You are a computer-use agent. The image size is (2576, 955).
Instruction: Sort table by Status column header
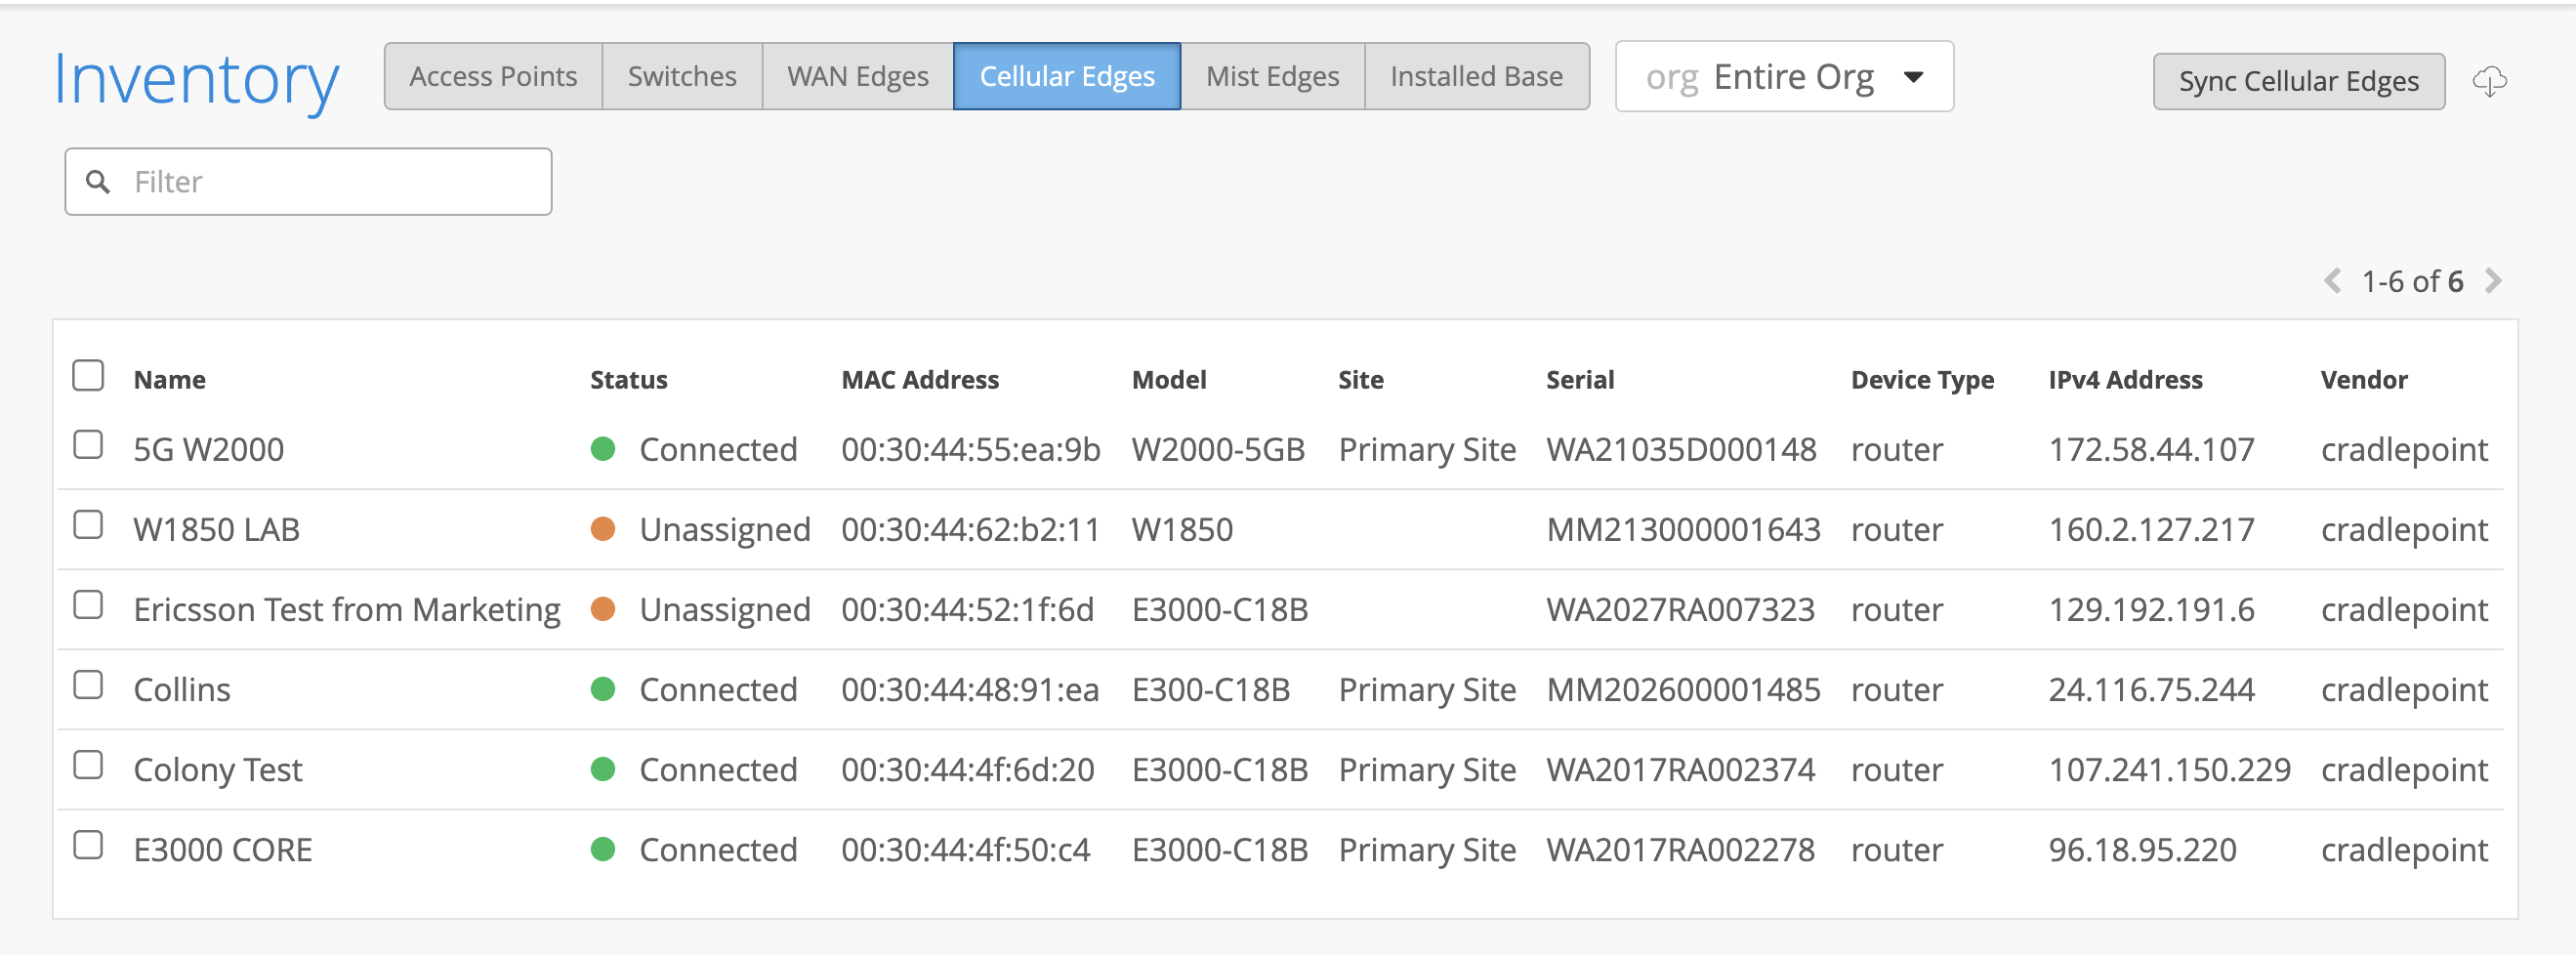[628, 380]
